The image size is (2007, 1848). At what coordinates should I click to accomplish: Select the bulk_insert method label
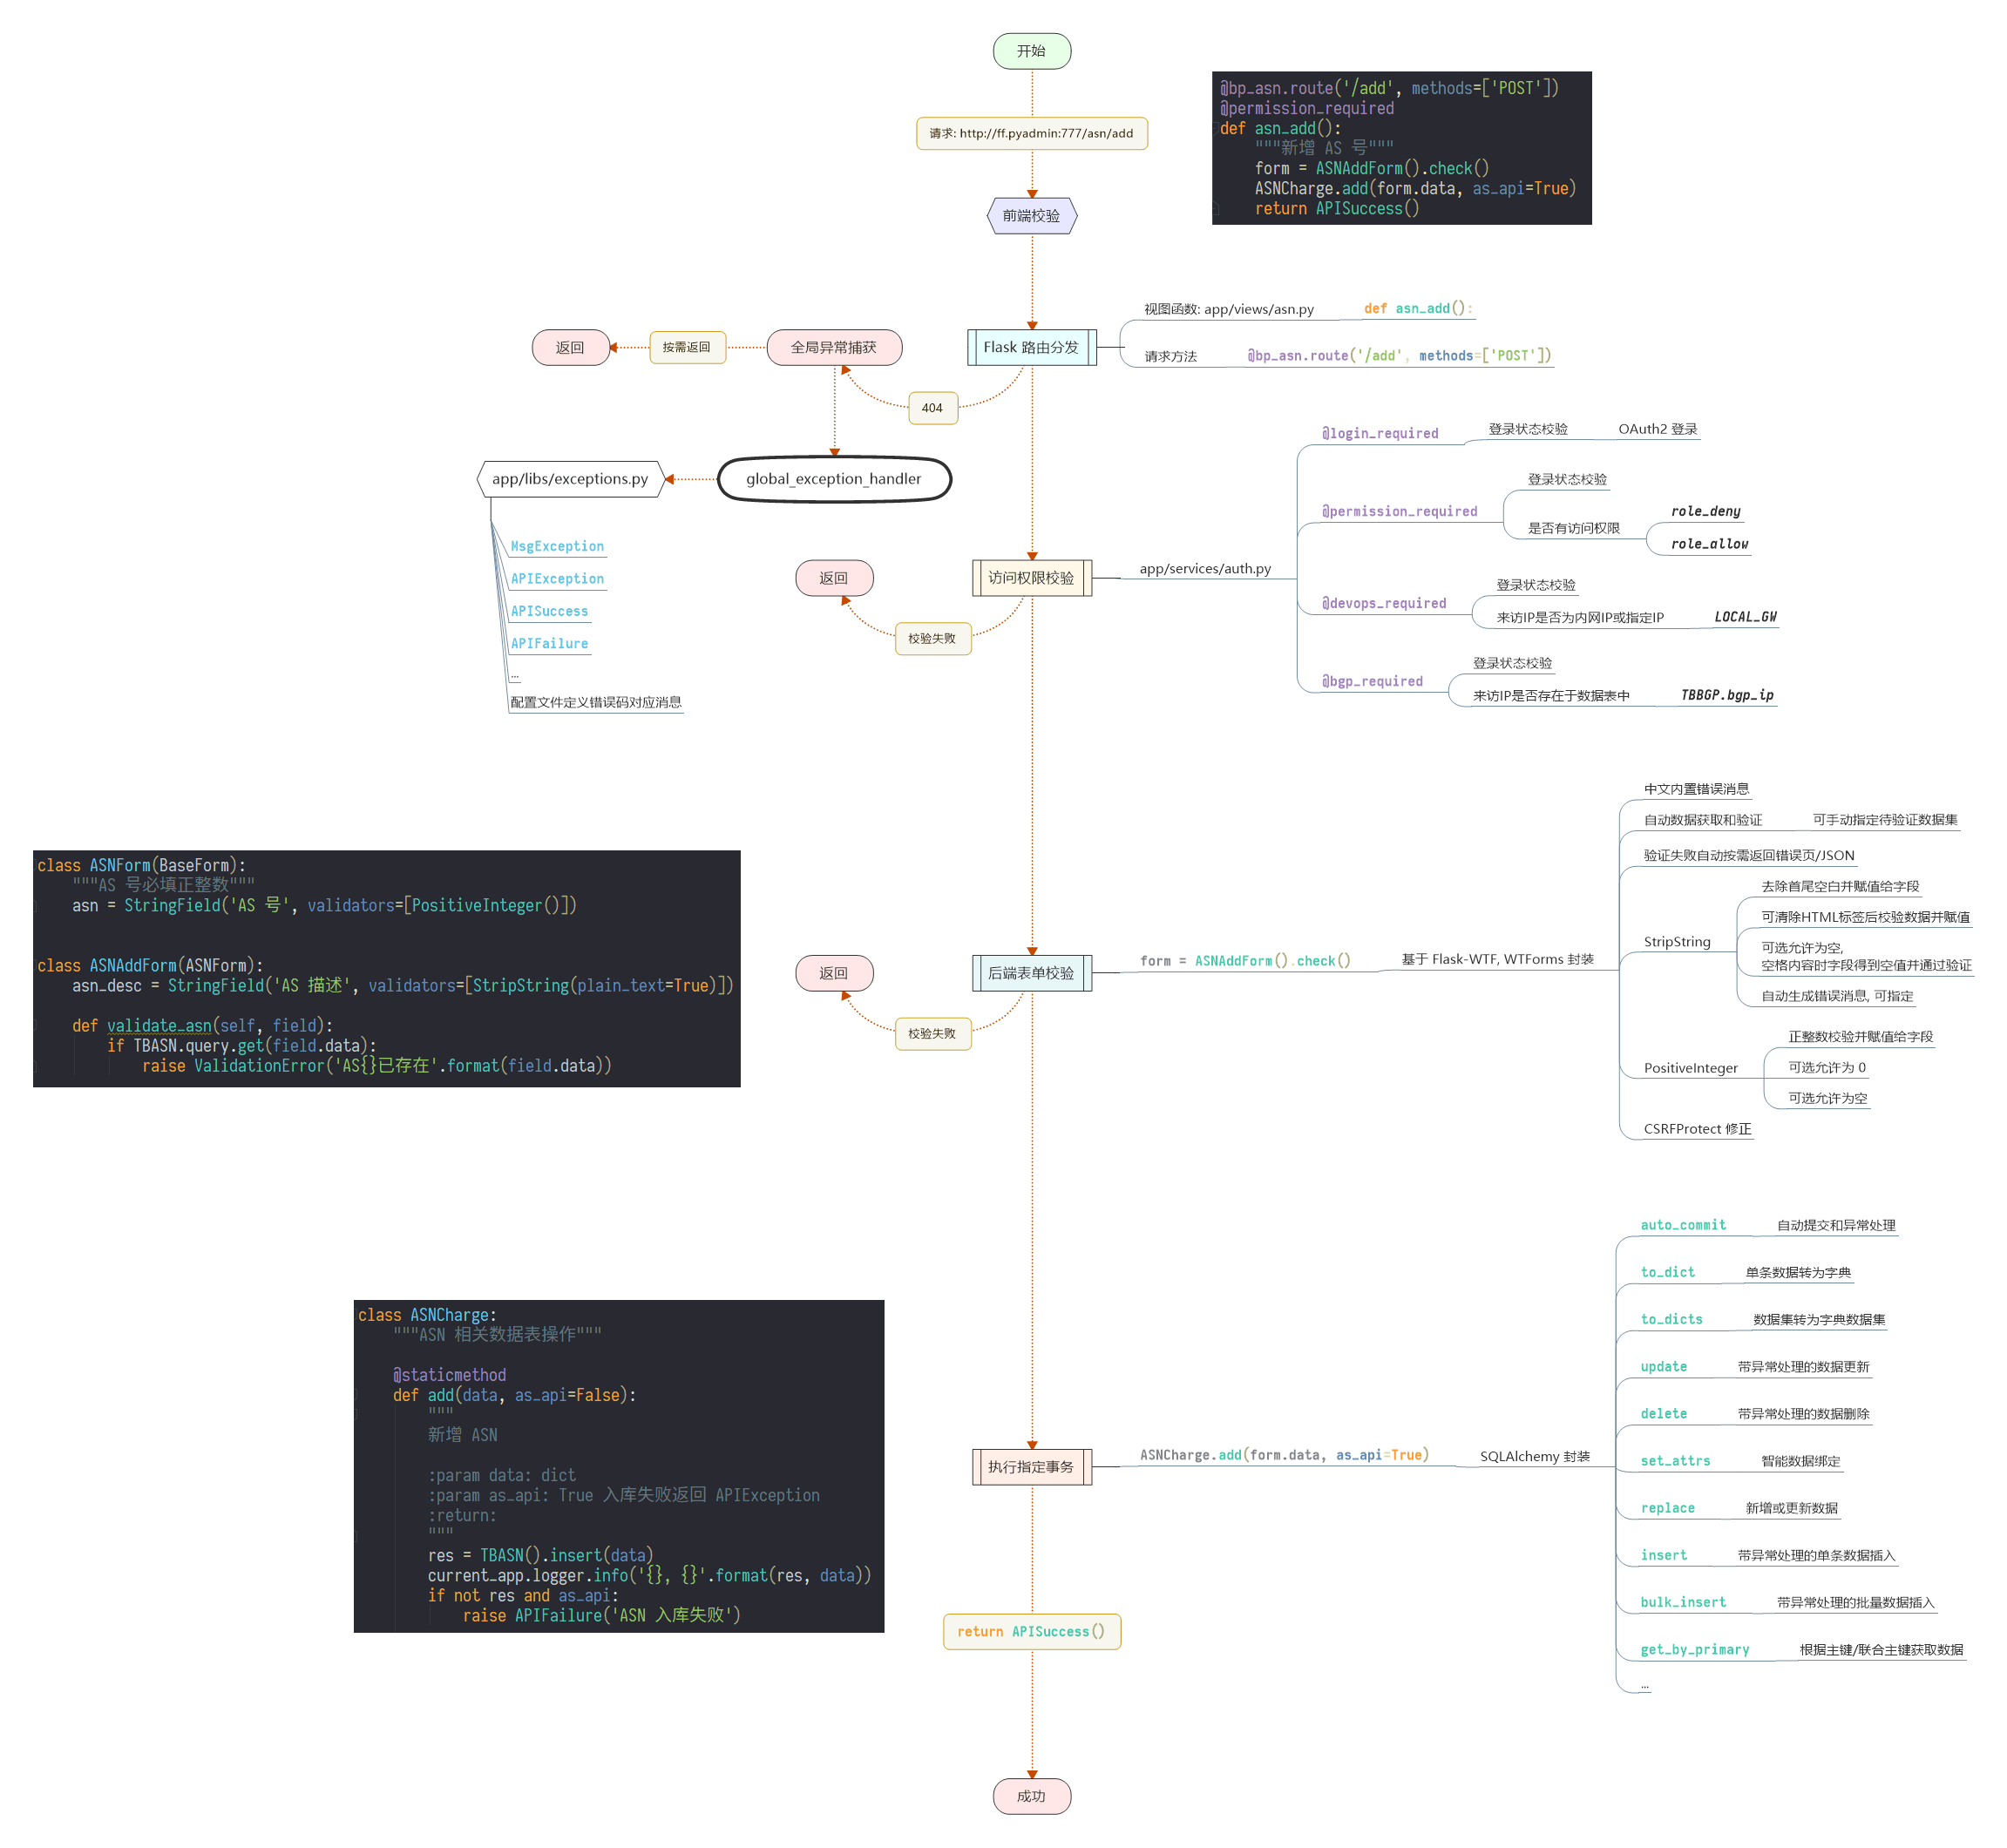(x=1683, y=1602)
